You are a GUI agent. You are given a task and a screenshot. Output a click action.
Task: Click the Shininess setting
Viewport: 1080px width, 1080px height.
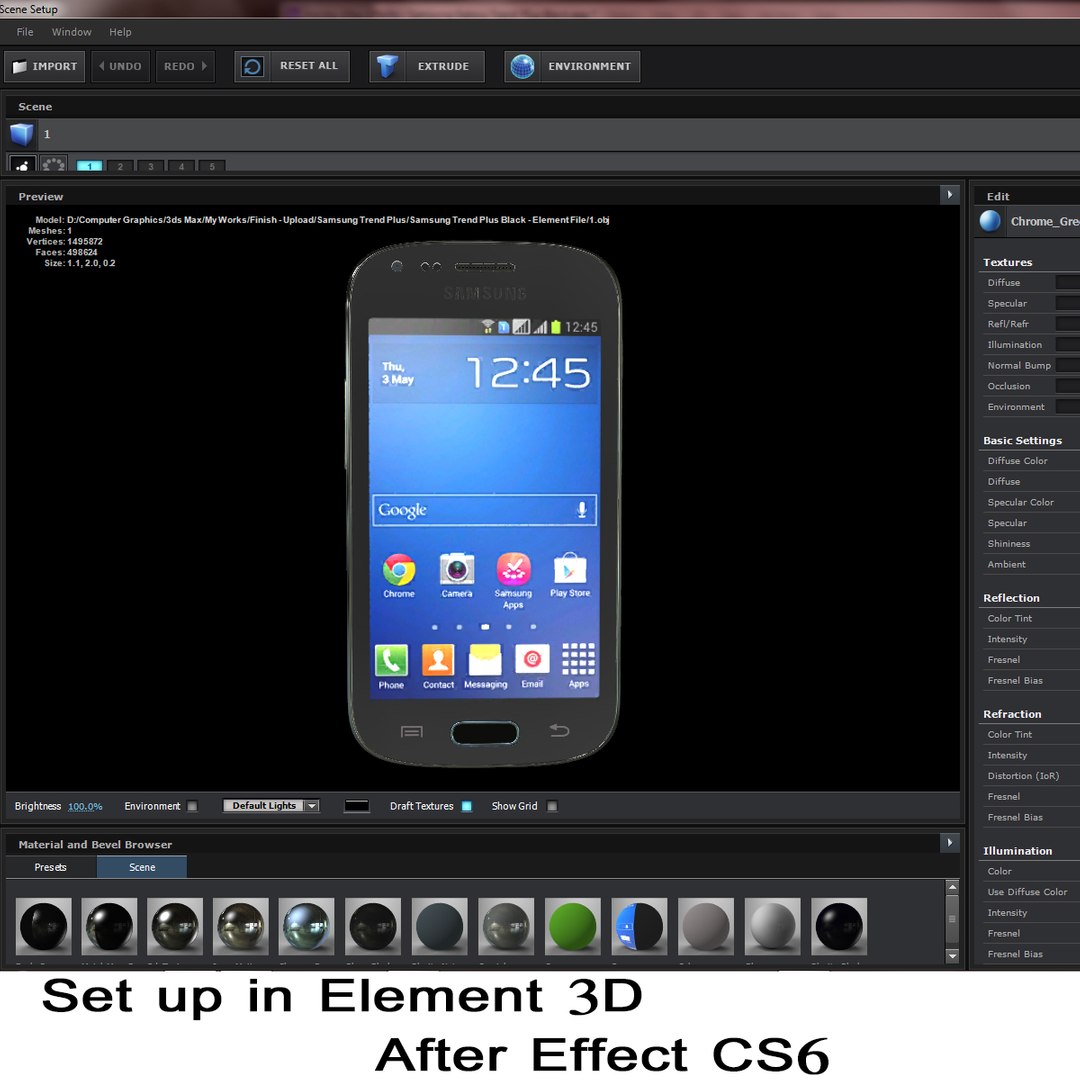point(1029,543)
